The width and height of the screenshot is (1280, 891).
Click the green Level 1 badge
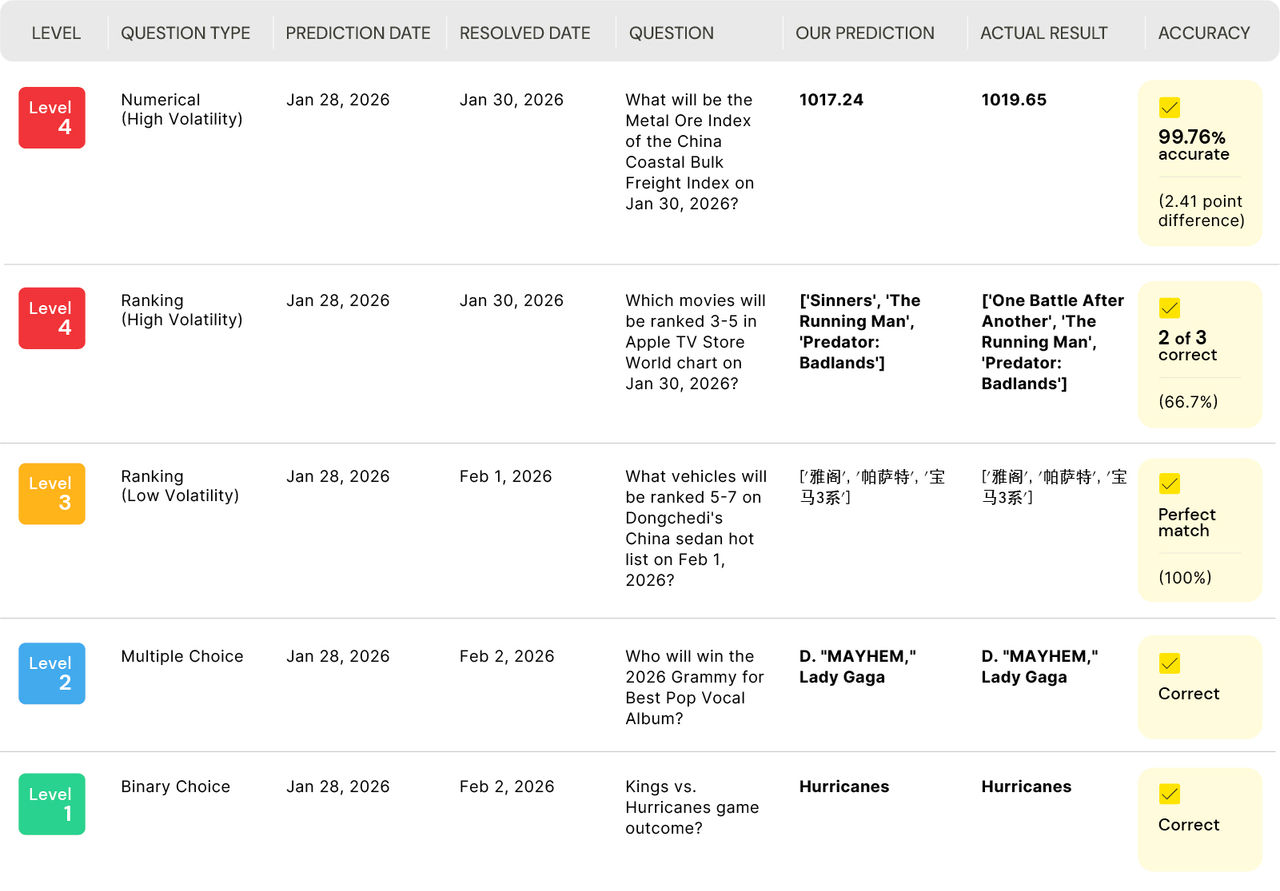click(52, 804)
